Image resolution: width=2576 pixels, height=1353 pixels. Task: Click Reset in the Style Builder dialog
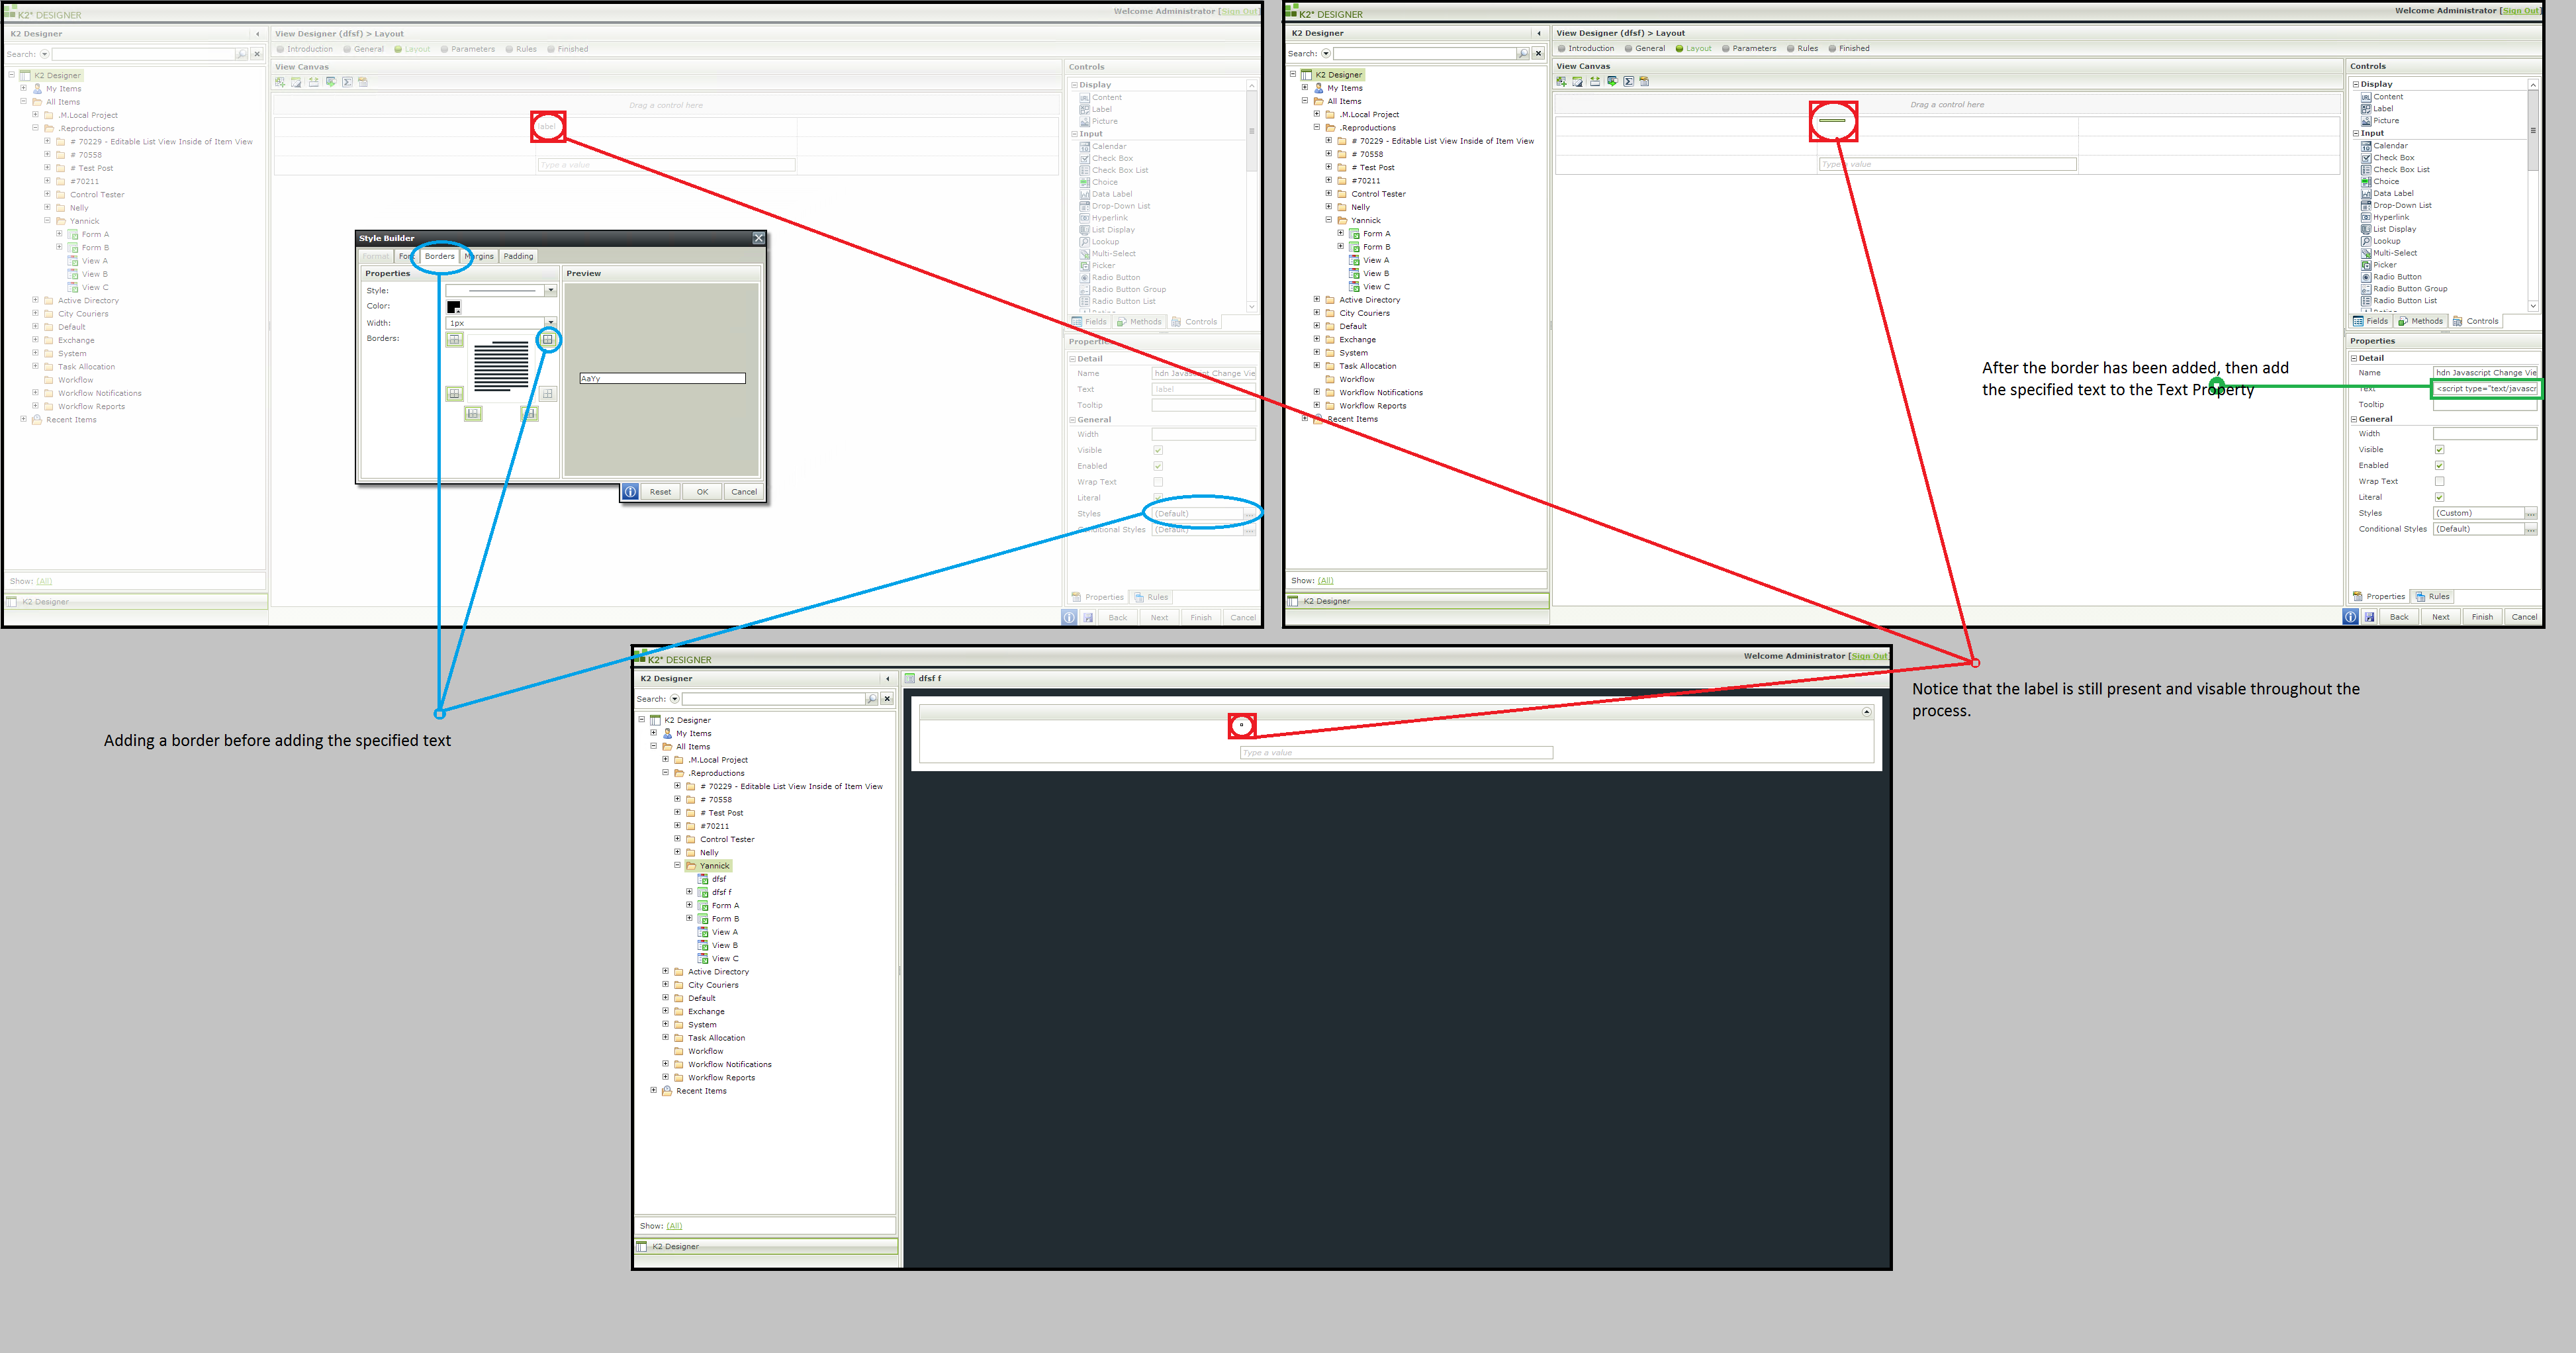pos(660,492)
